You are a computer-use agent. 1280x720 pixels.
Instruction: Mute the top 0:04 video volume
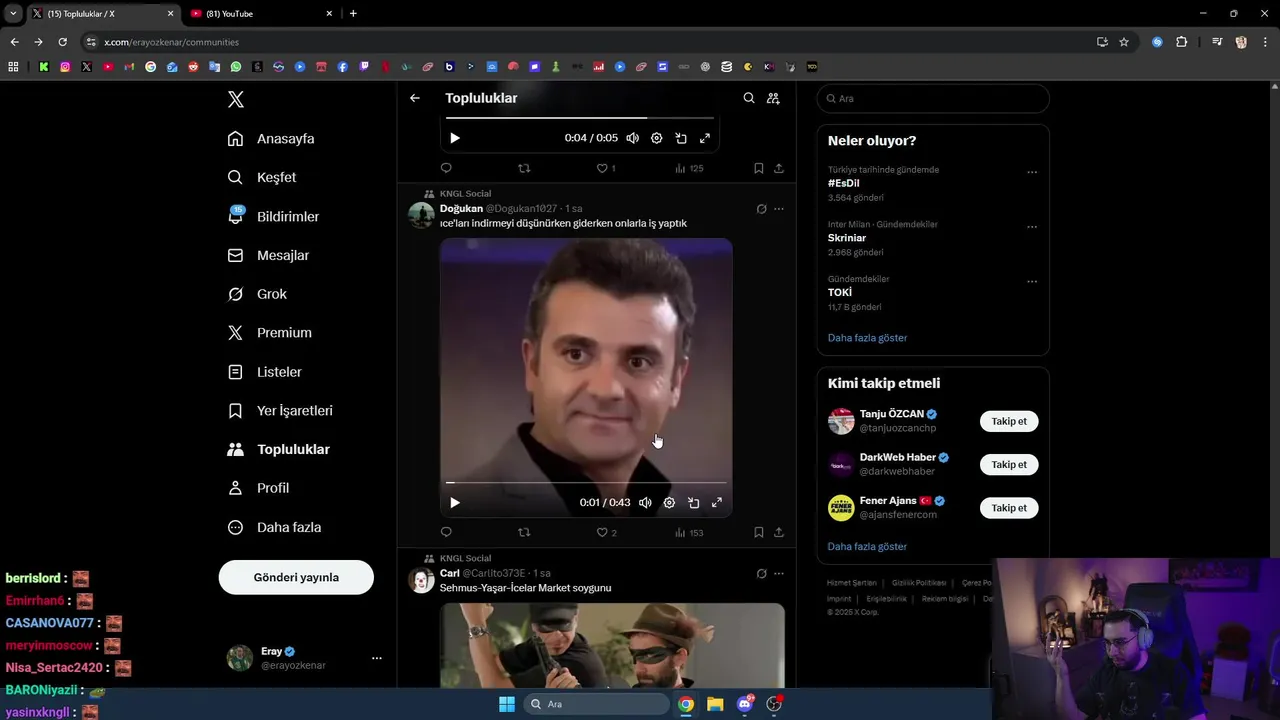(633, 138)
